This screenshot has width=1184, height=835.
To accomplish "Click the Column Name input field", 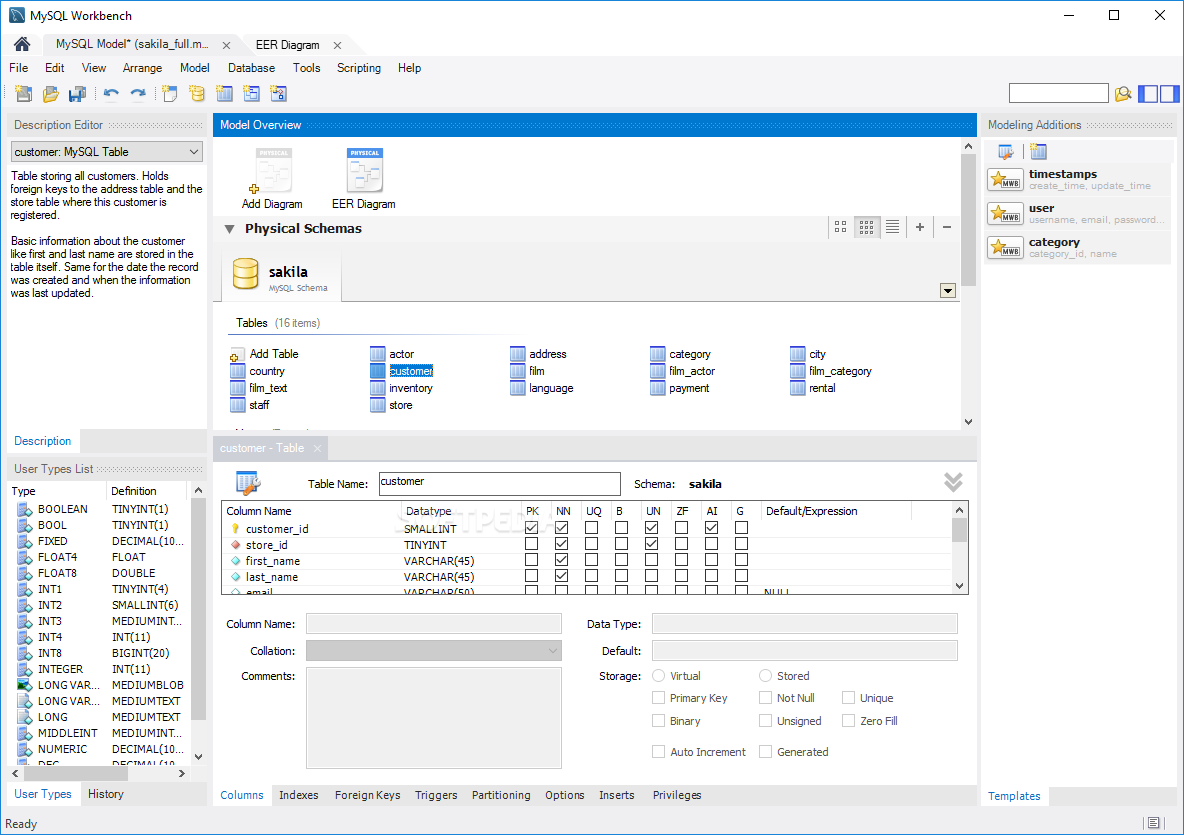I will pyautogui.click(x=433, y=624).
